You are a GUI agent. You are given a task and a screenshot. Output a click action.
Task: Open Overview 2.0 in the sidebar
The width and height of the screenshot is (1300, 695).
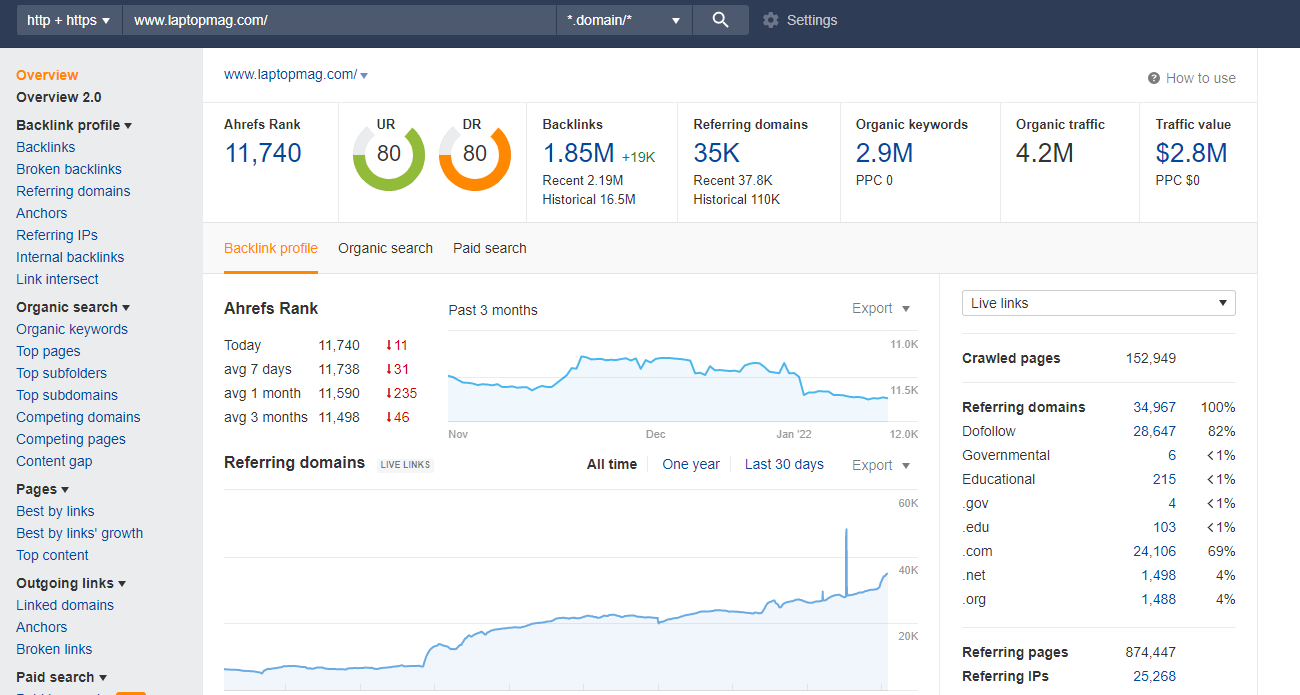[59, 97]
